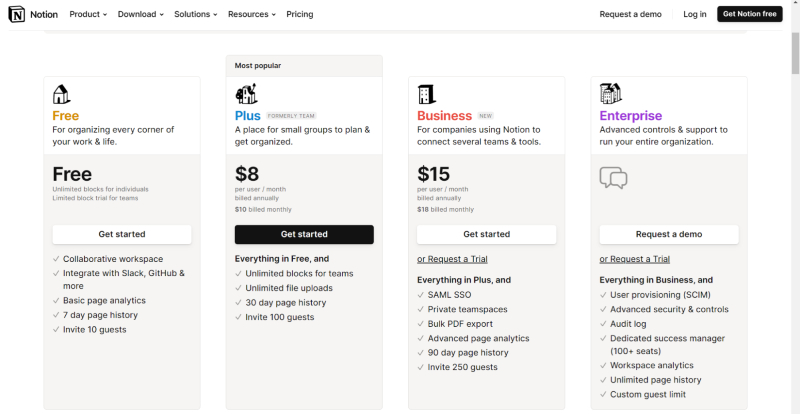The image size is (800, 414).
Task: Click the FORMERLY TEAM badge
Action: pyautogui.click(x=291, y=116)
